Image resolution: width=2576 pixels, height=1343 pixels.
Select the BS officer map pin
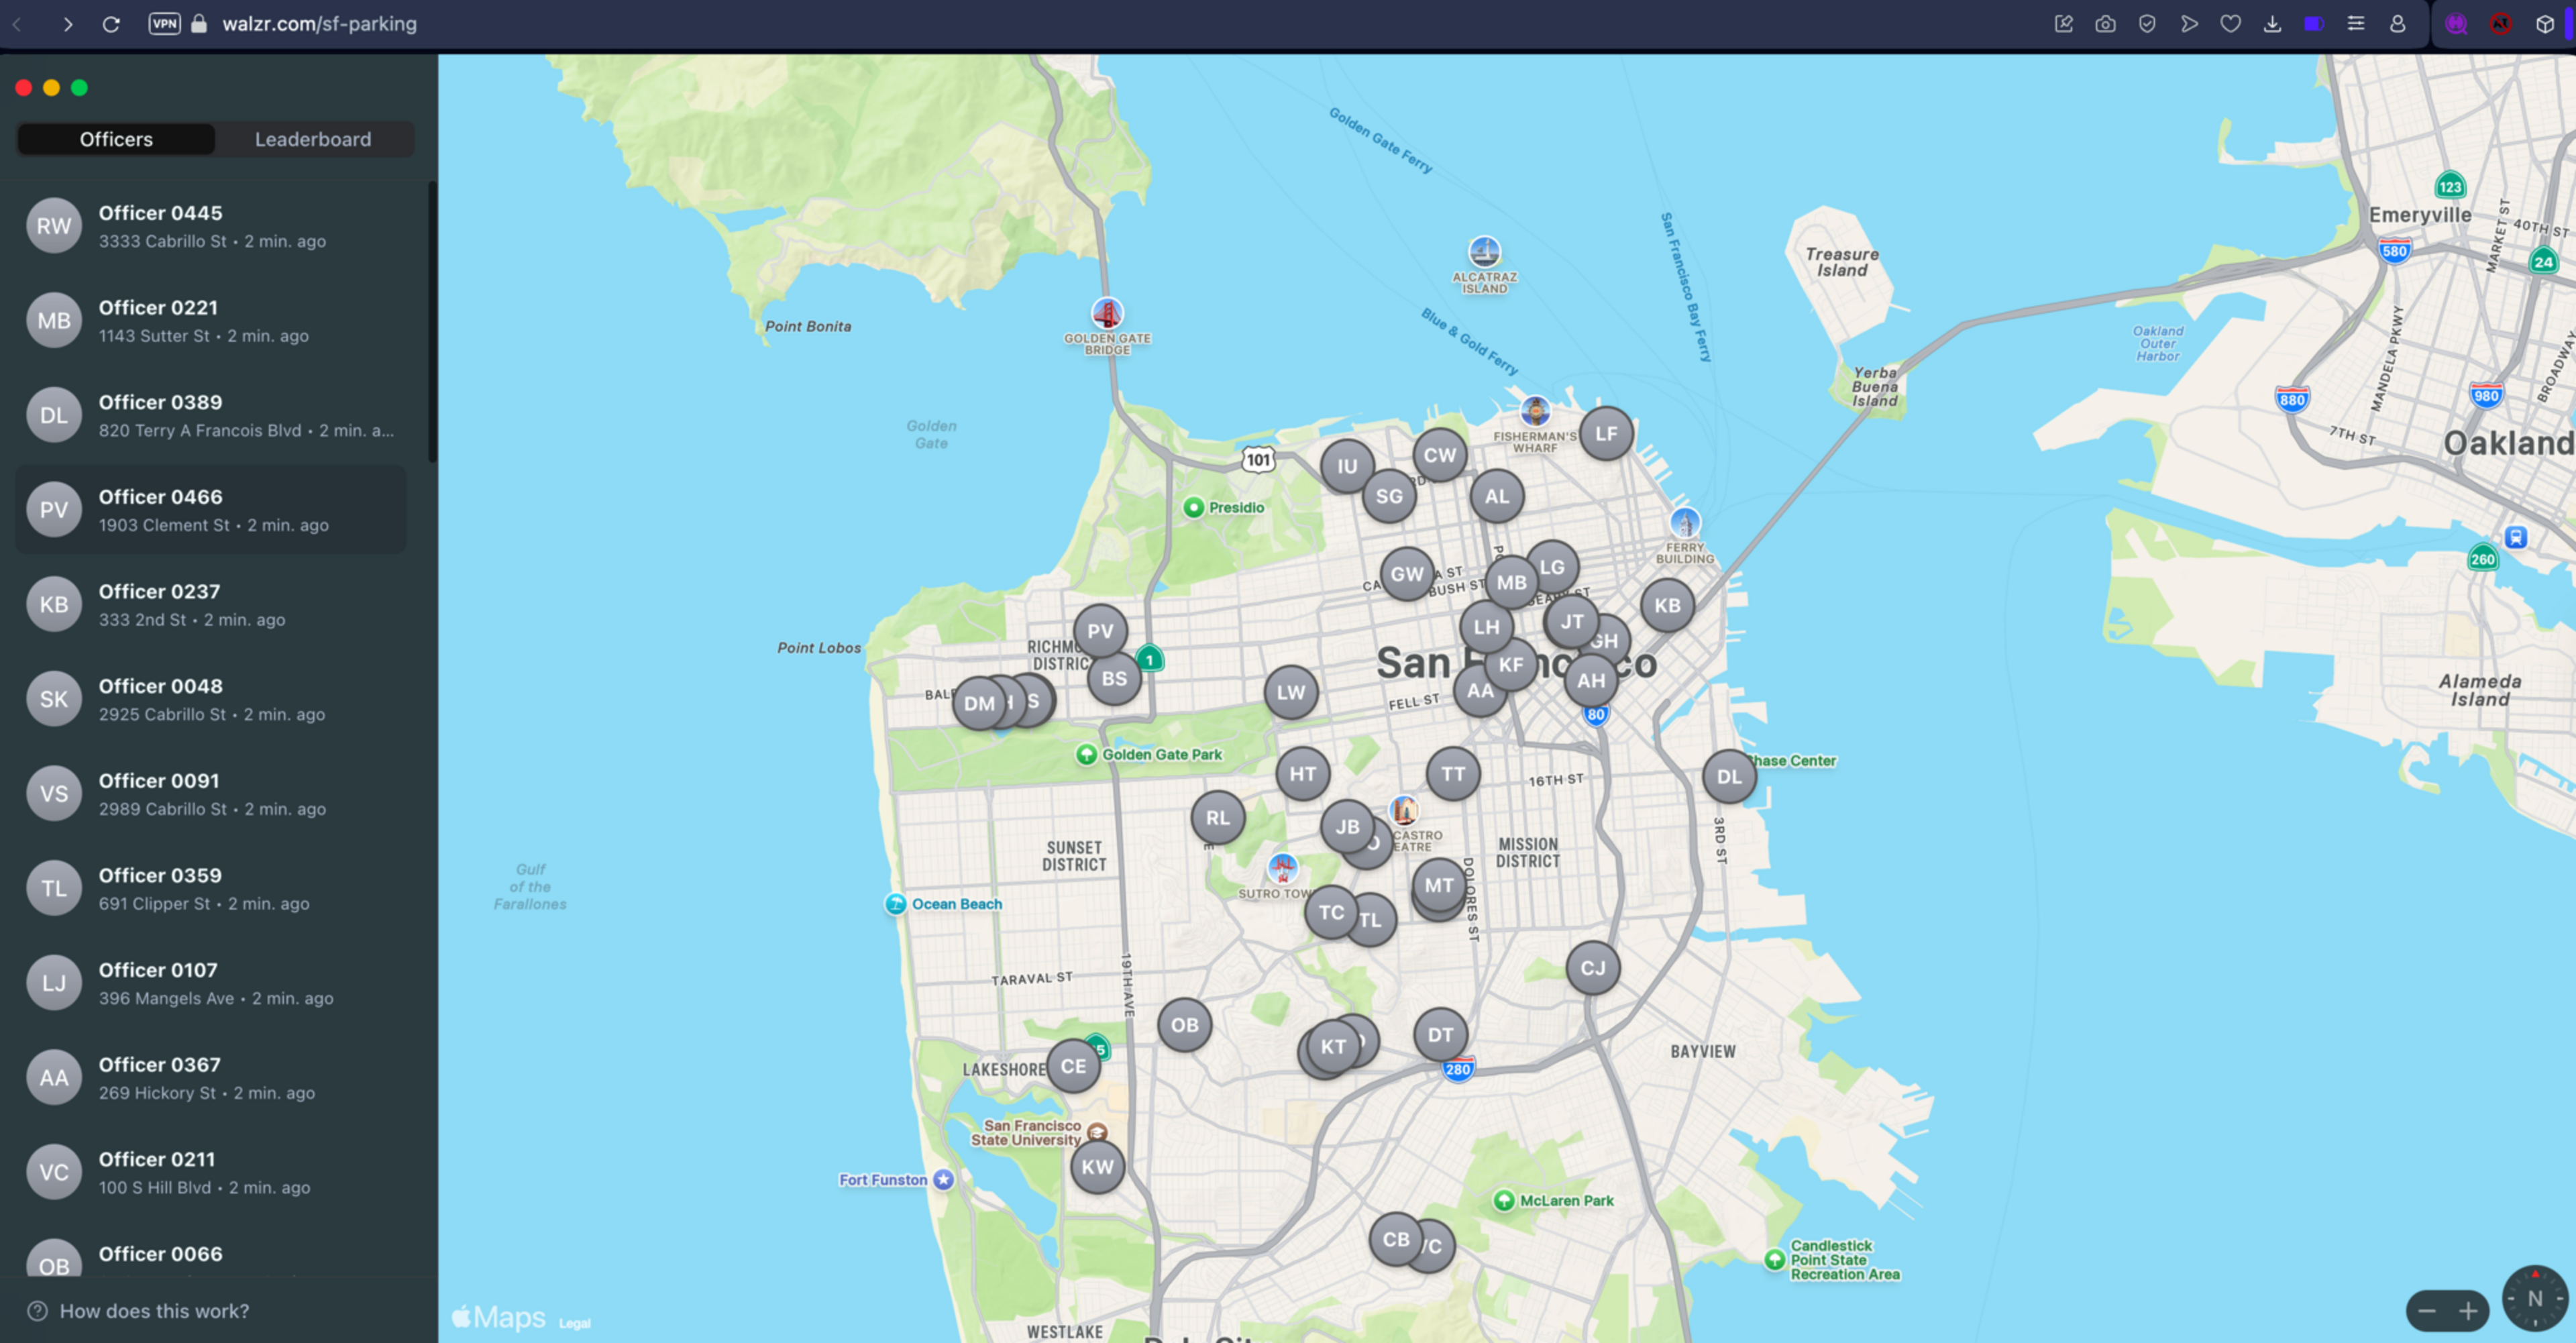coord(1114,678)
